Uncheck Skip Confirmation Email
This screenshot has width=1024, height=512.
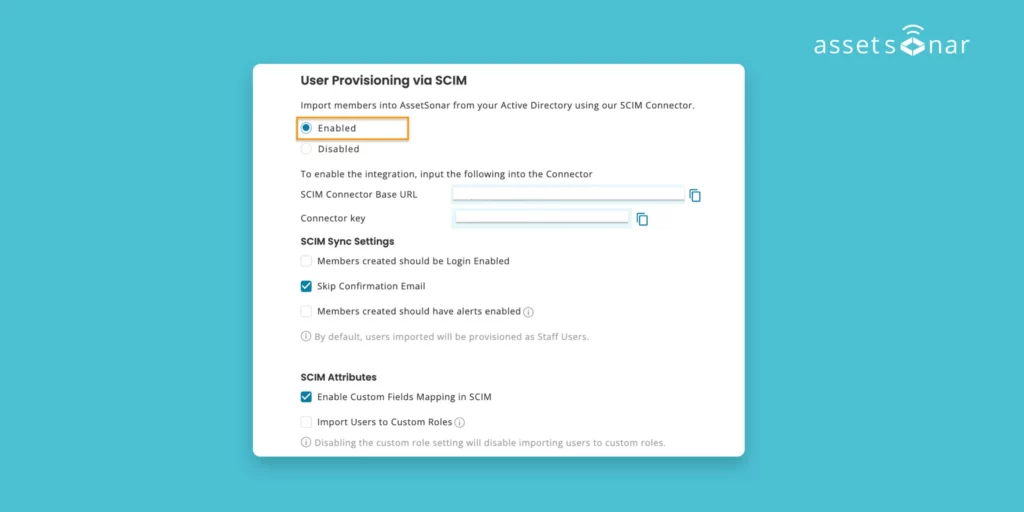coord(306,286)
